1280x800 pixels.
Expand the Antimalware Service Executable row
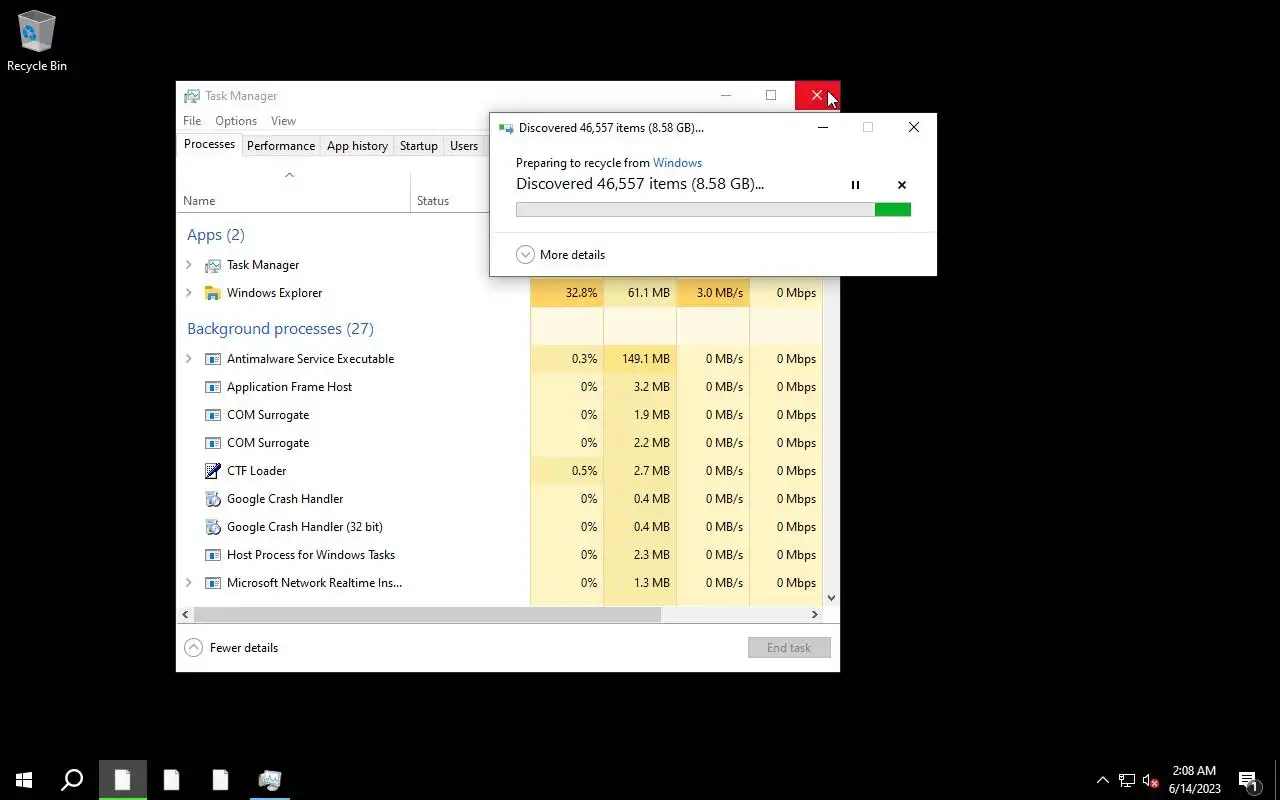pyautogui.click(x=189, y=359)
